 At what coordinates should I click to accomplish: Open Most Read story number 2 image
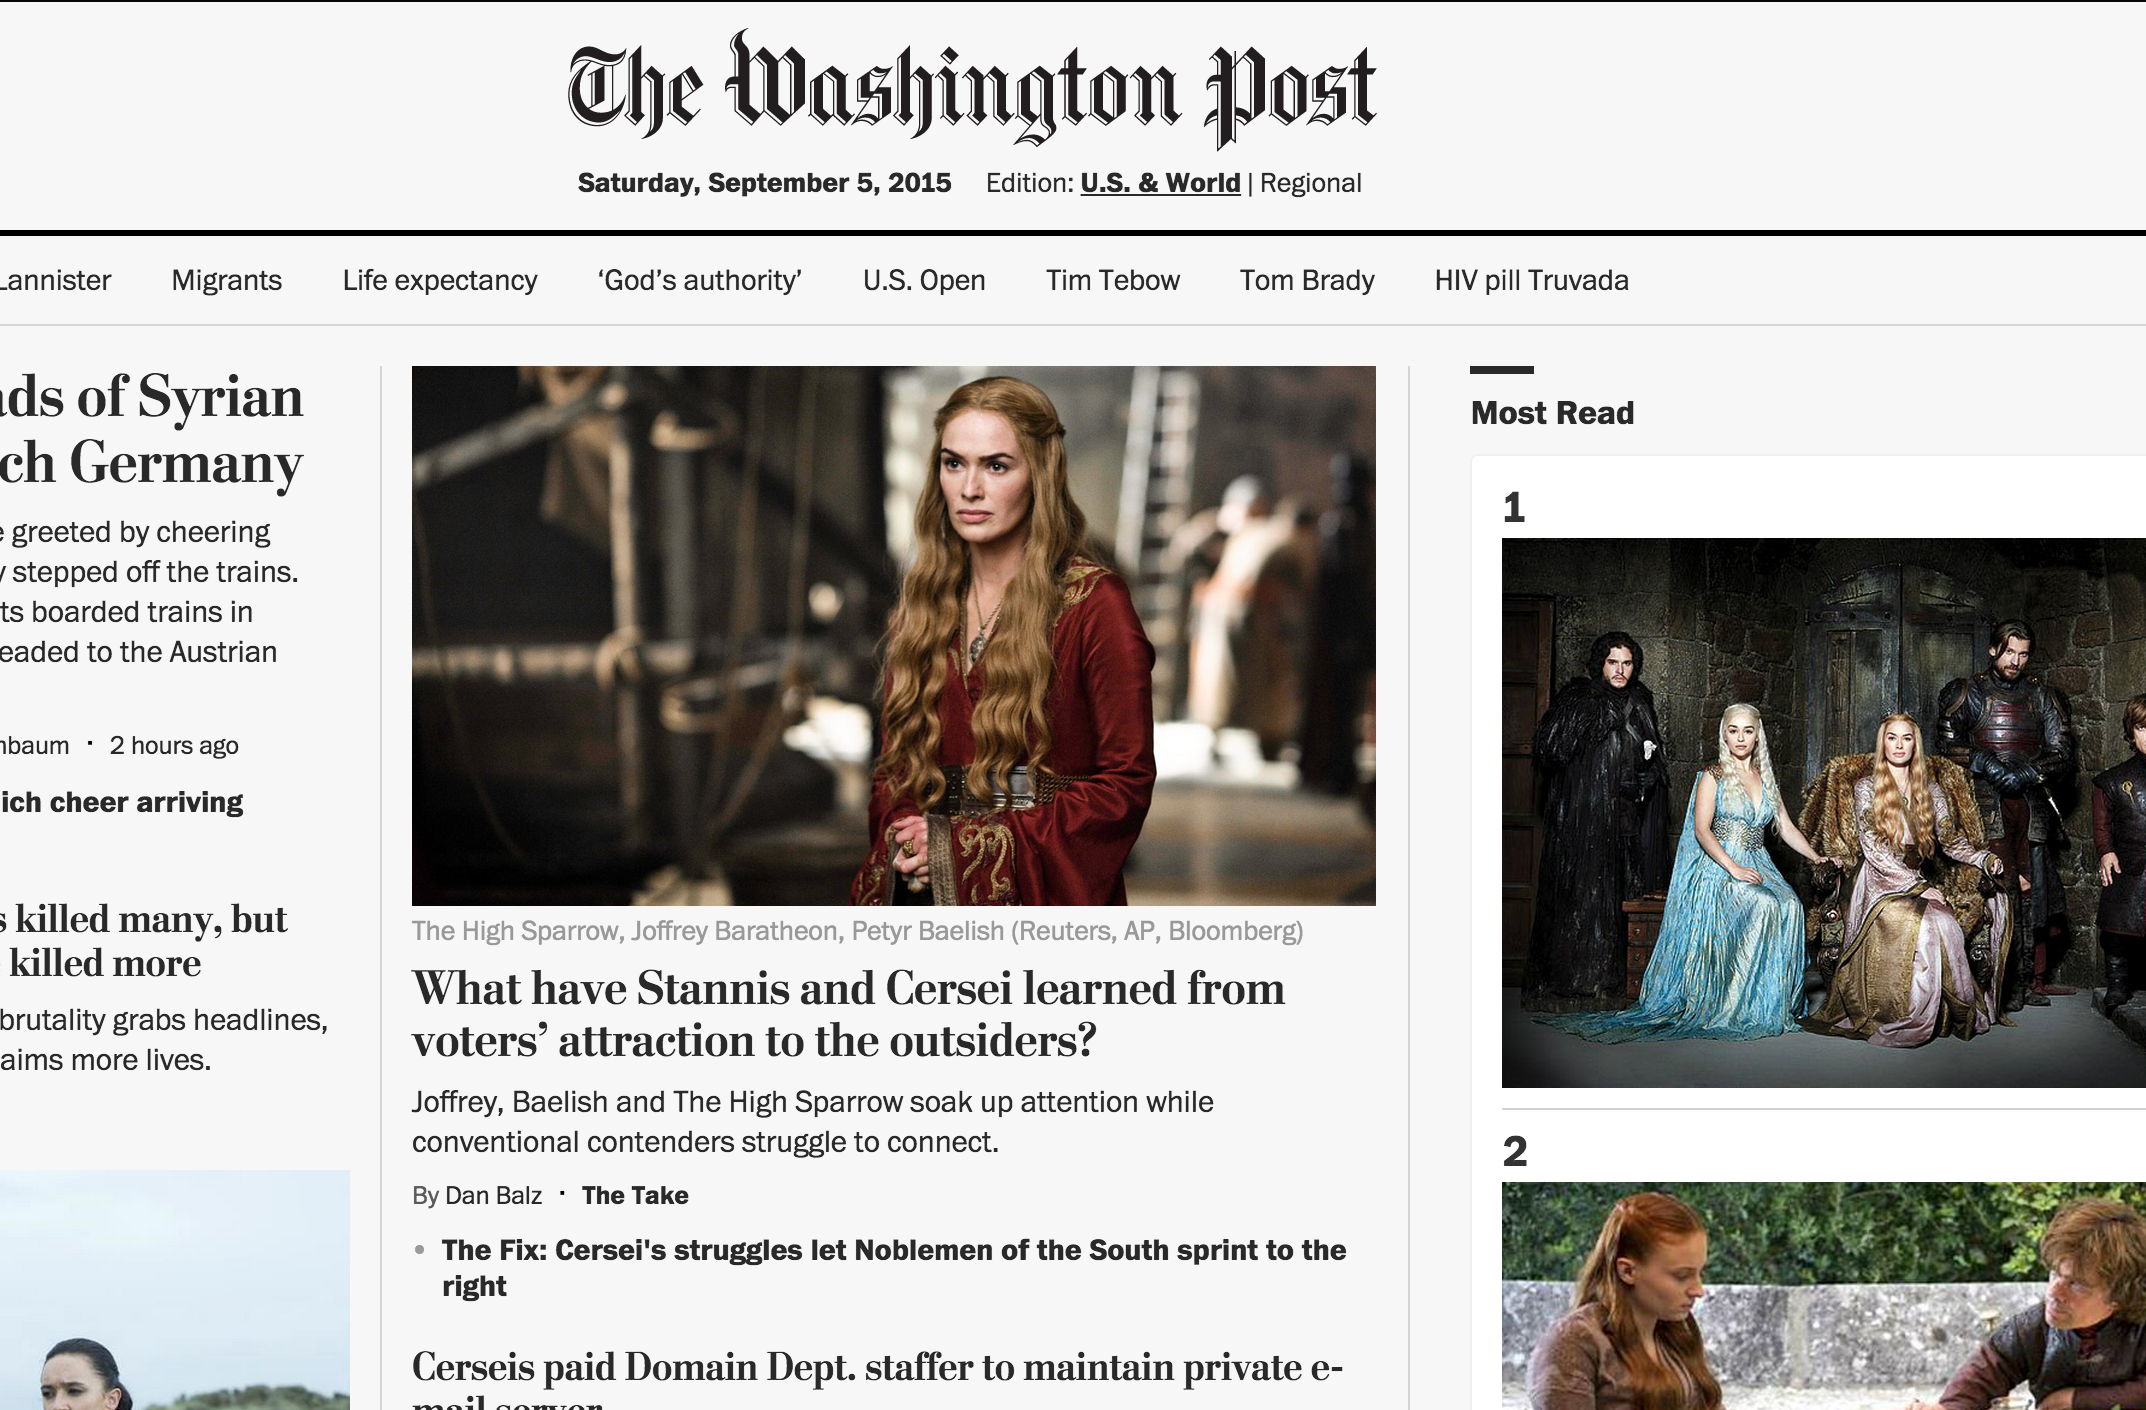pyautogui.click(x=1823, y=1295)
